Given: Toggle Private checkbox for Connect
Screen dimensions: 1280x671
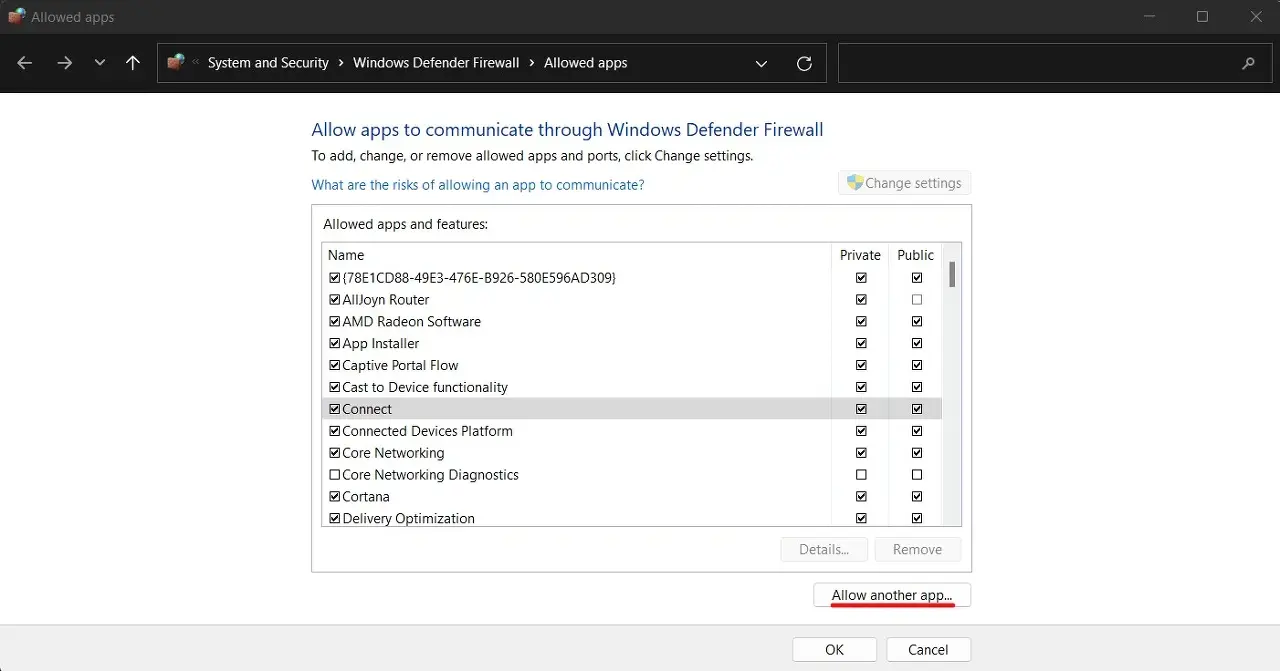Looking at the screenshot, I should tap(861, 409).
